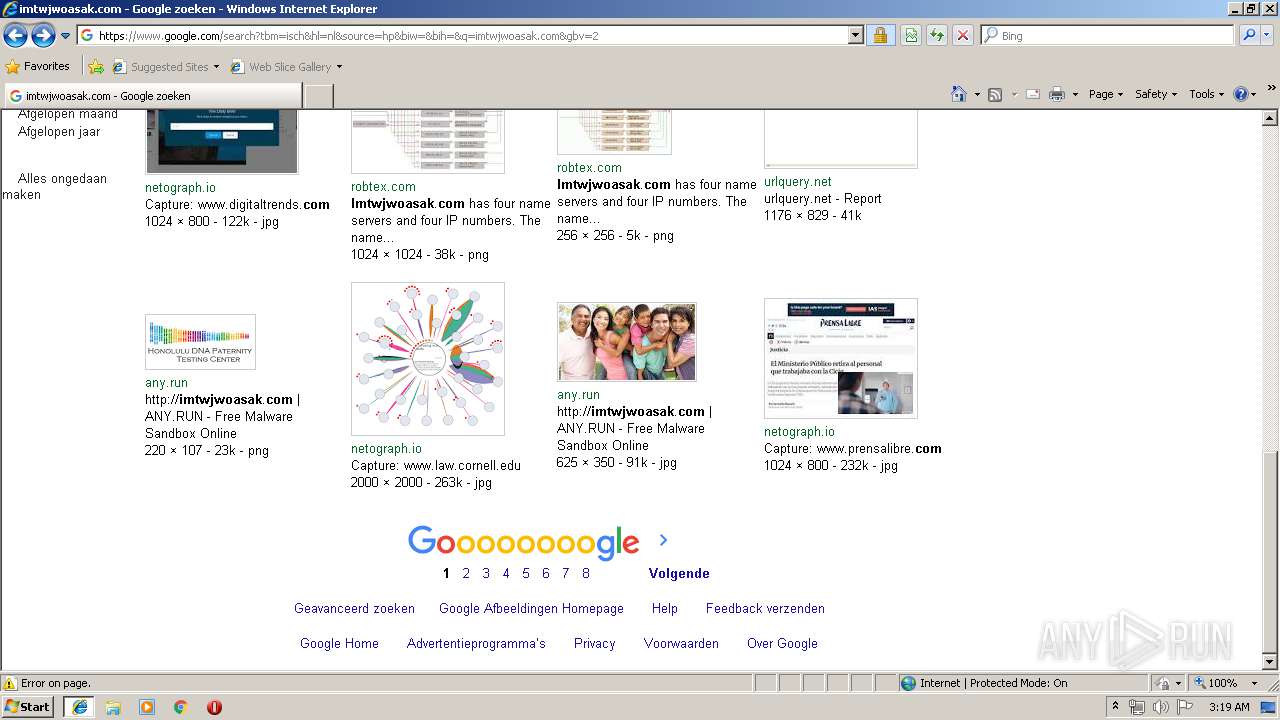Open the family photo thumbnail
1280x720 pixels.
[x=626, y=342]
